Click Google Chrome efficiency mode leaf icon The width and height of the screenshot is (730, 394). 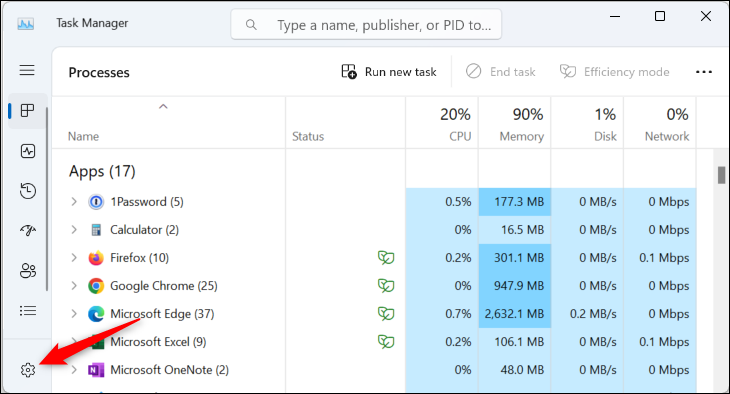tap(386, 285)
